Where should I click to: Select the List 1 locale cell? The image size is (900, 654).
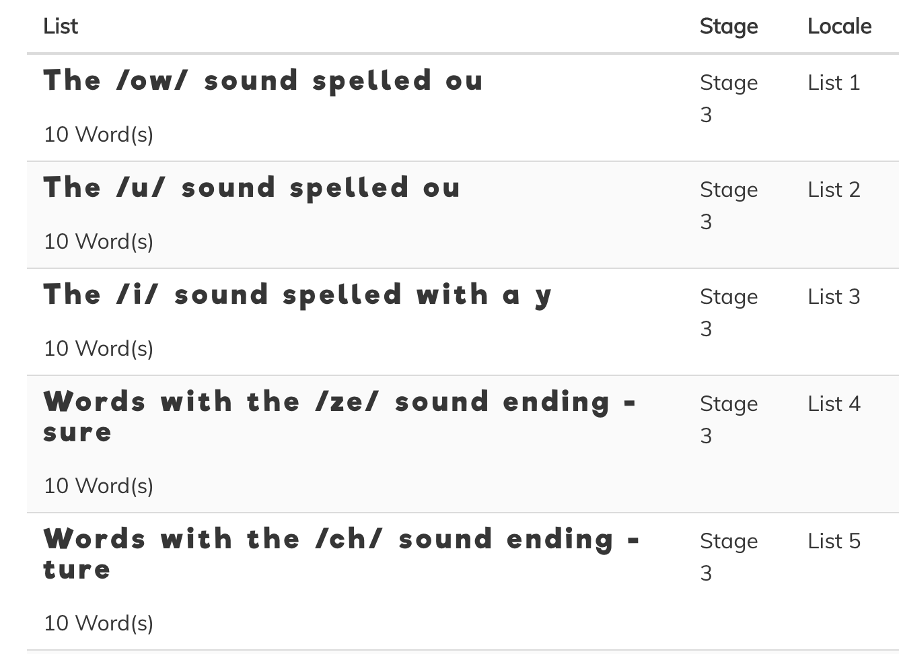pos(833,83)
